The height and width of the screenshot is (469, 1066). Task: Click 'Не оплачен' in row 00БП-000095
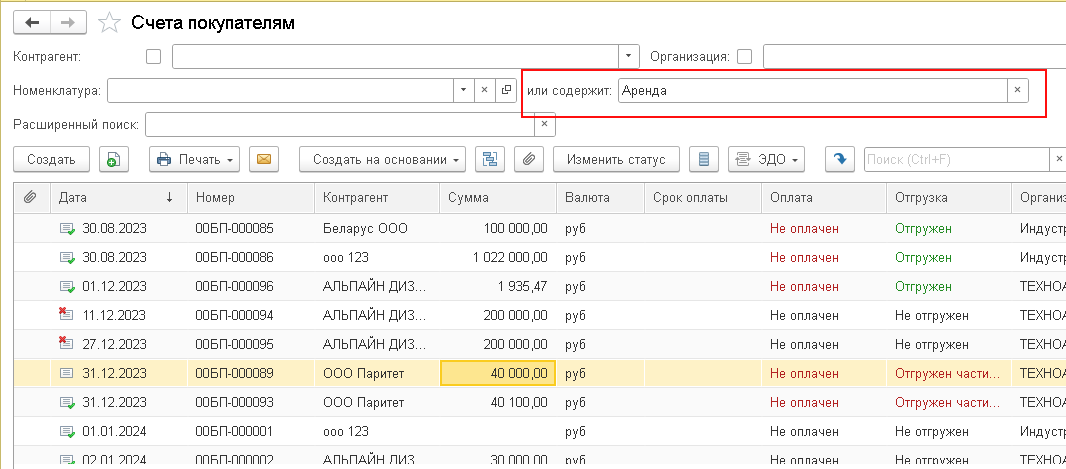(804, 345)
